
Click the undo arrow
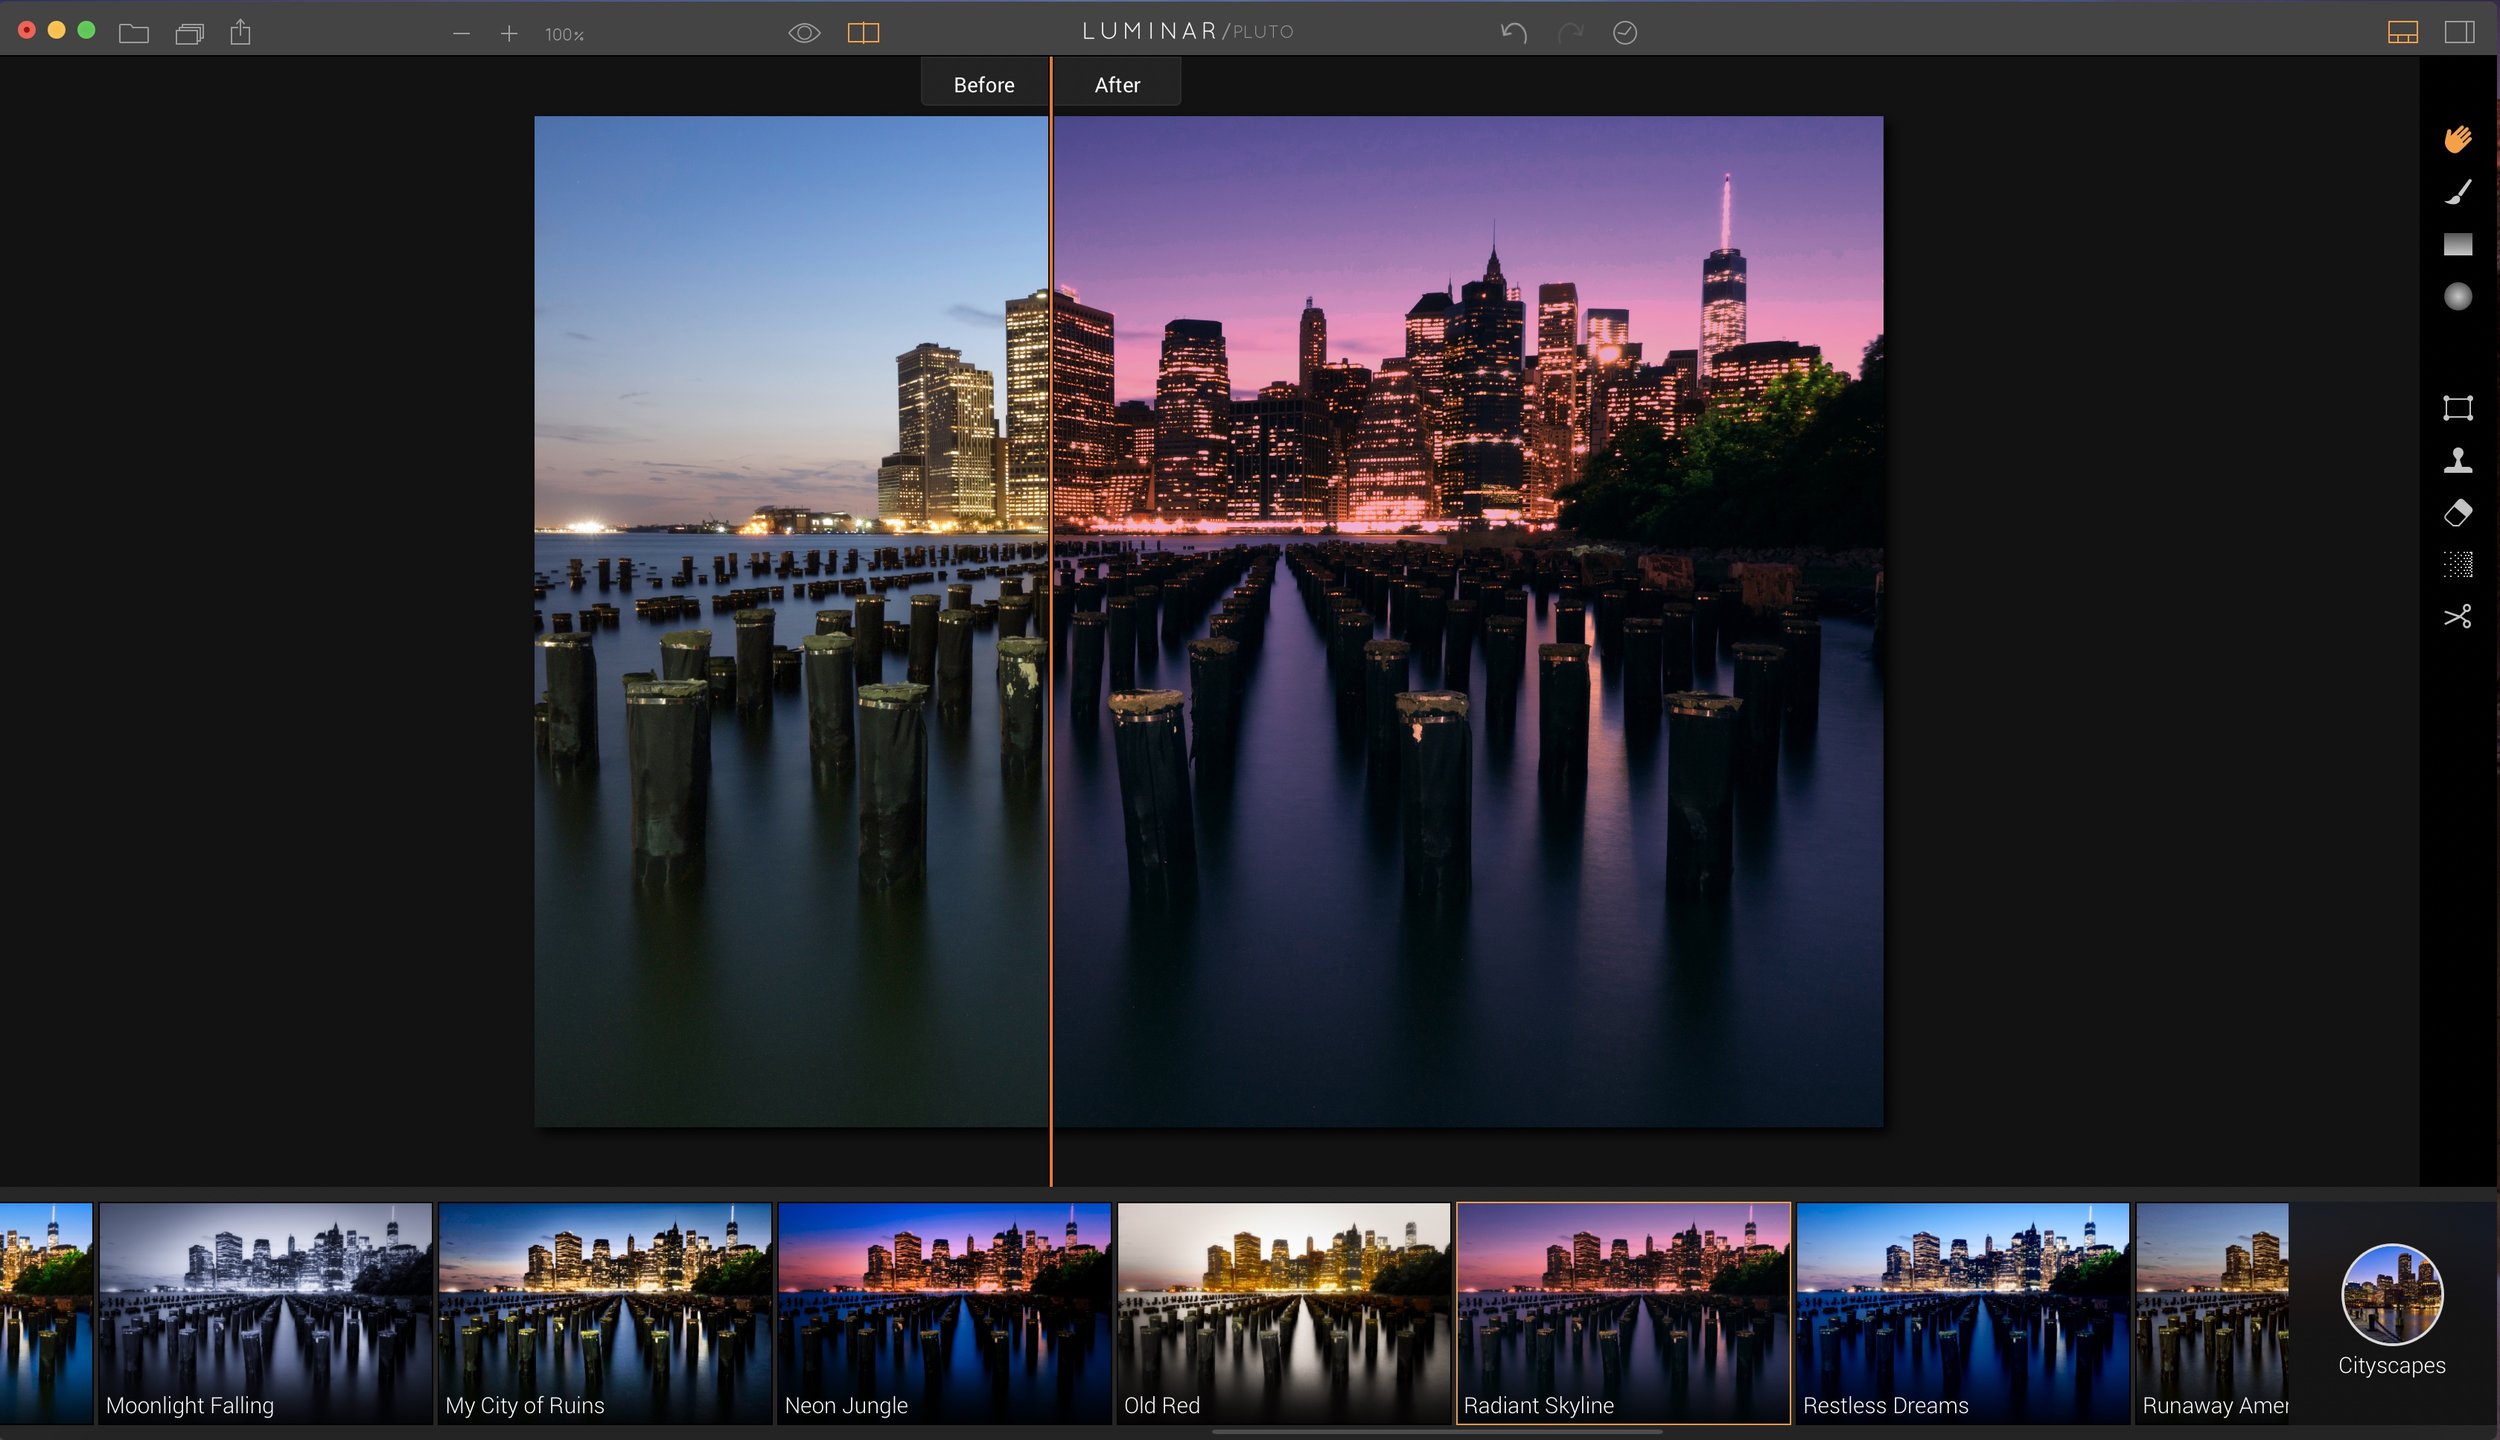point(1513,33)
